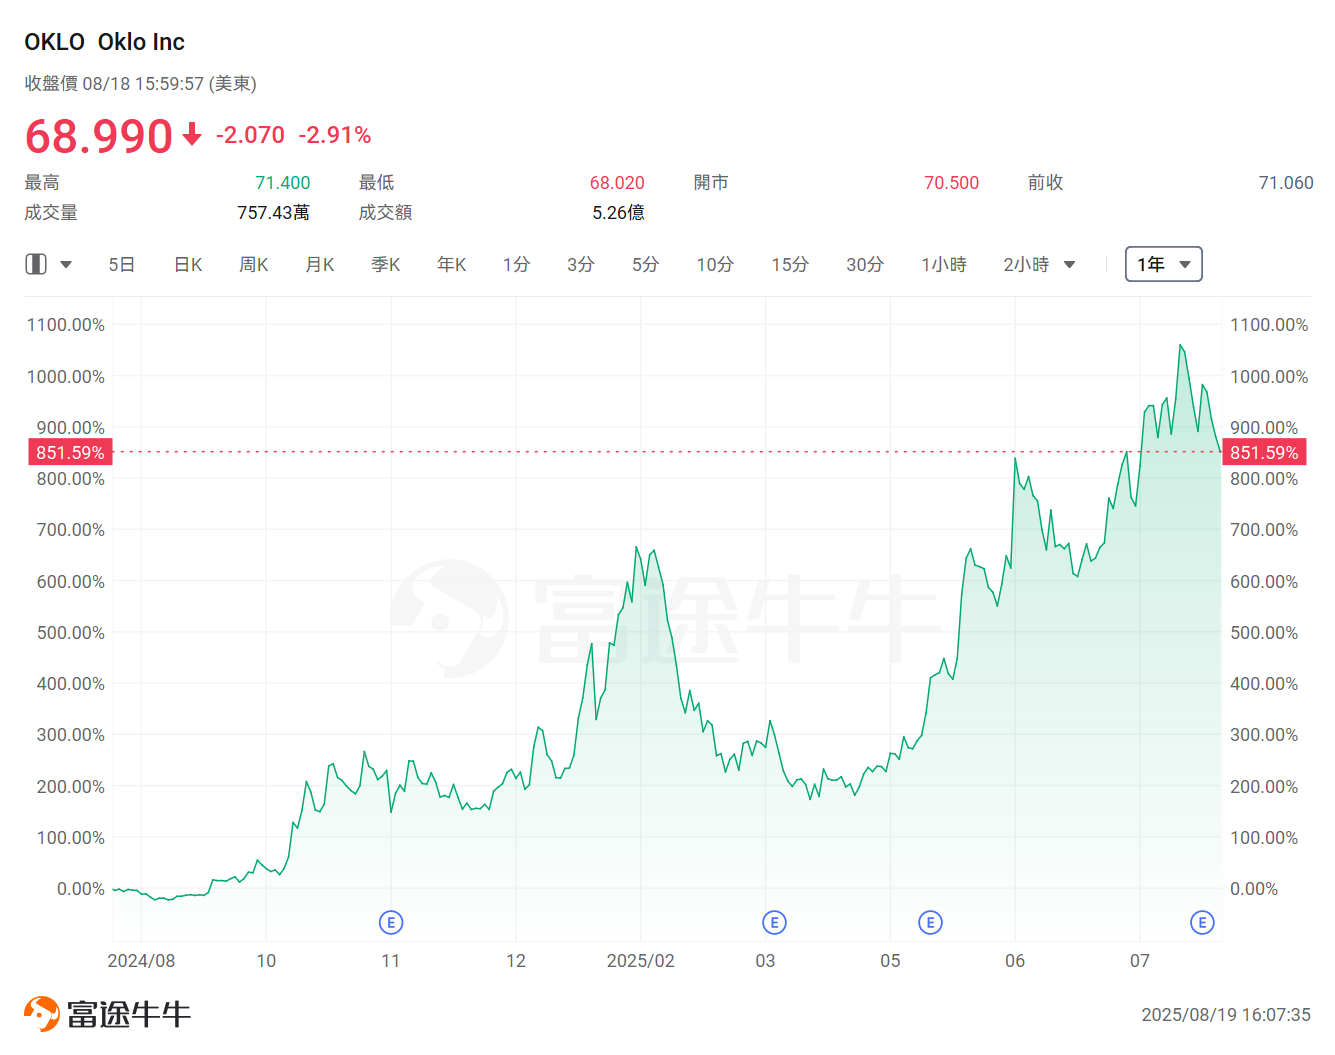Click the Futu Niuniu logo
The image size is (1335, 1055).
(106, 1012)
